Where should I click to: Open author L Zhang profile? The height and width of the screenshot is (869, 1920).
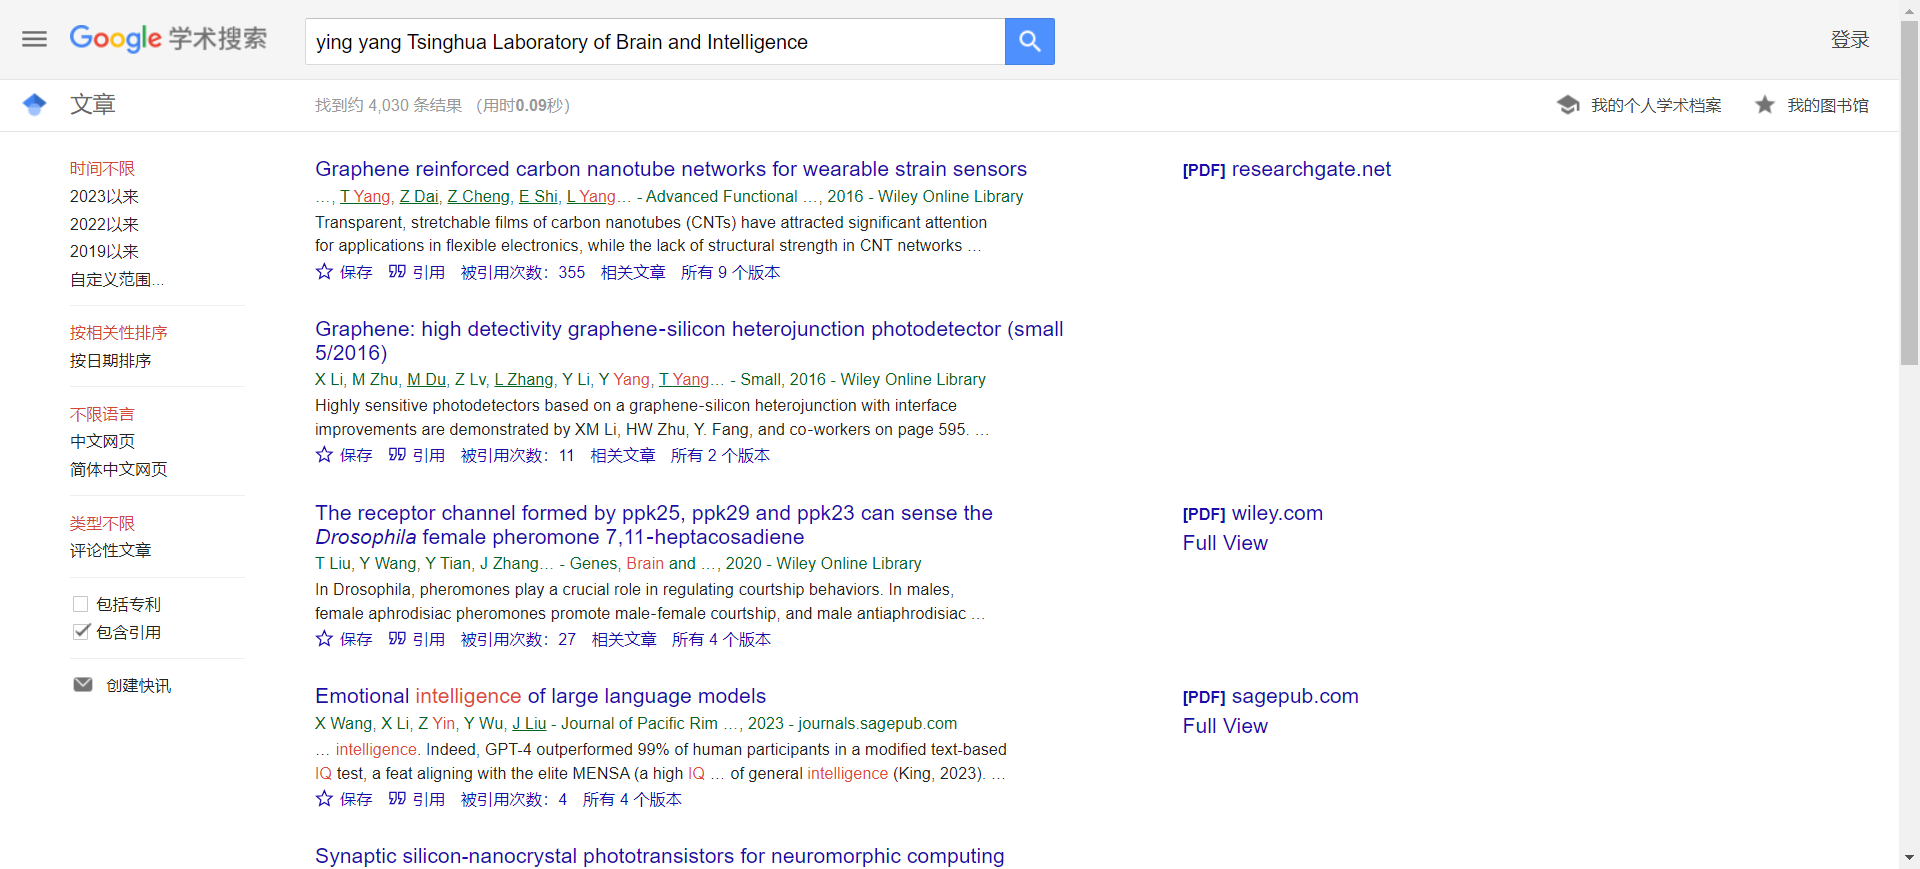pyautogui.click(x=524, y=379)
